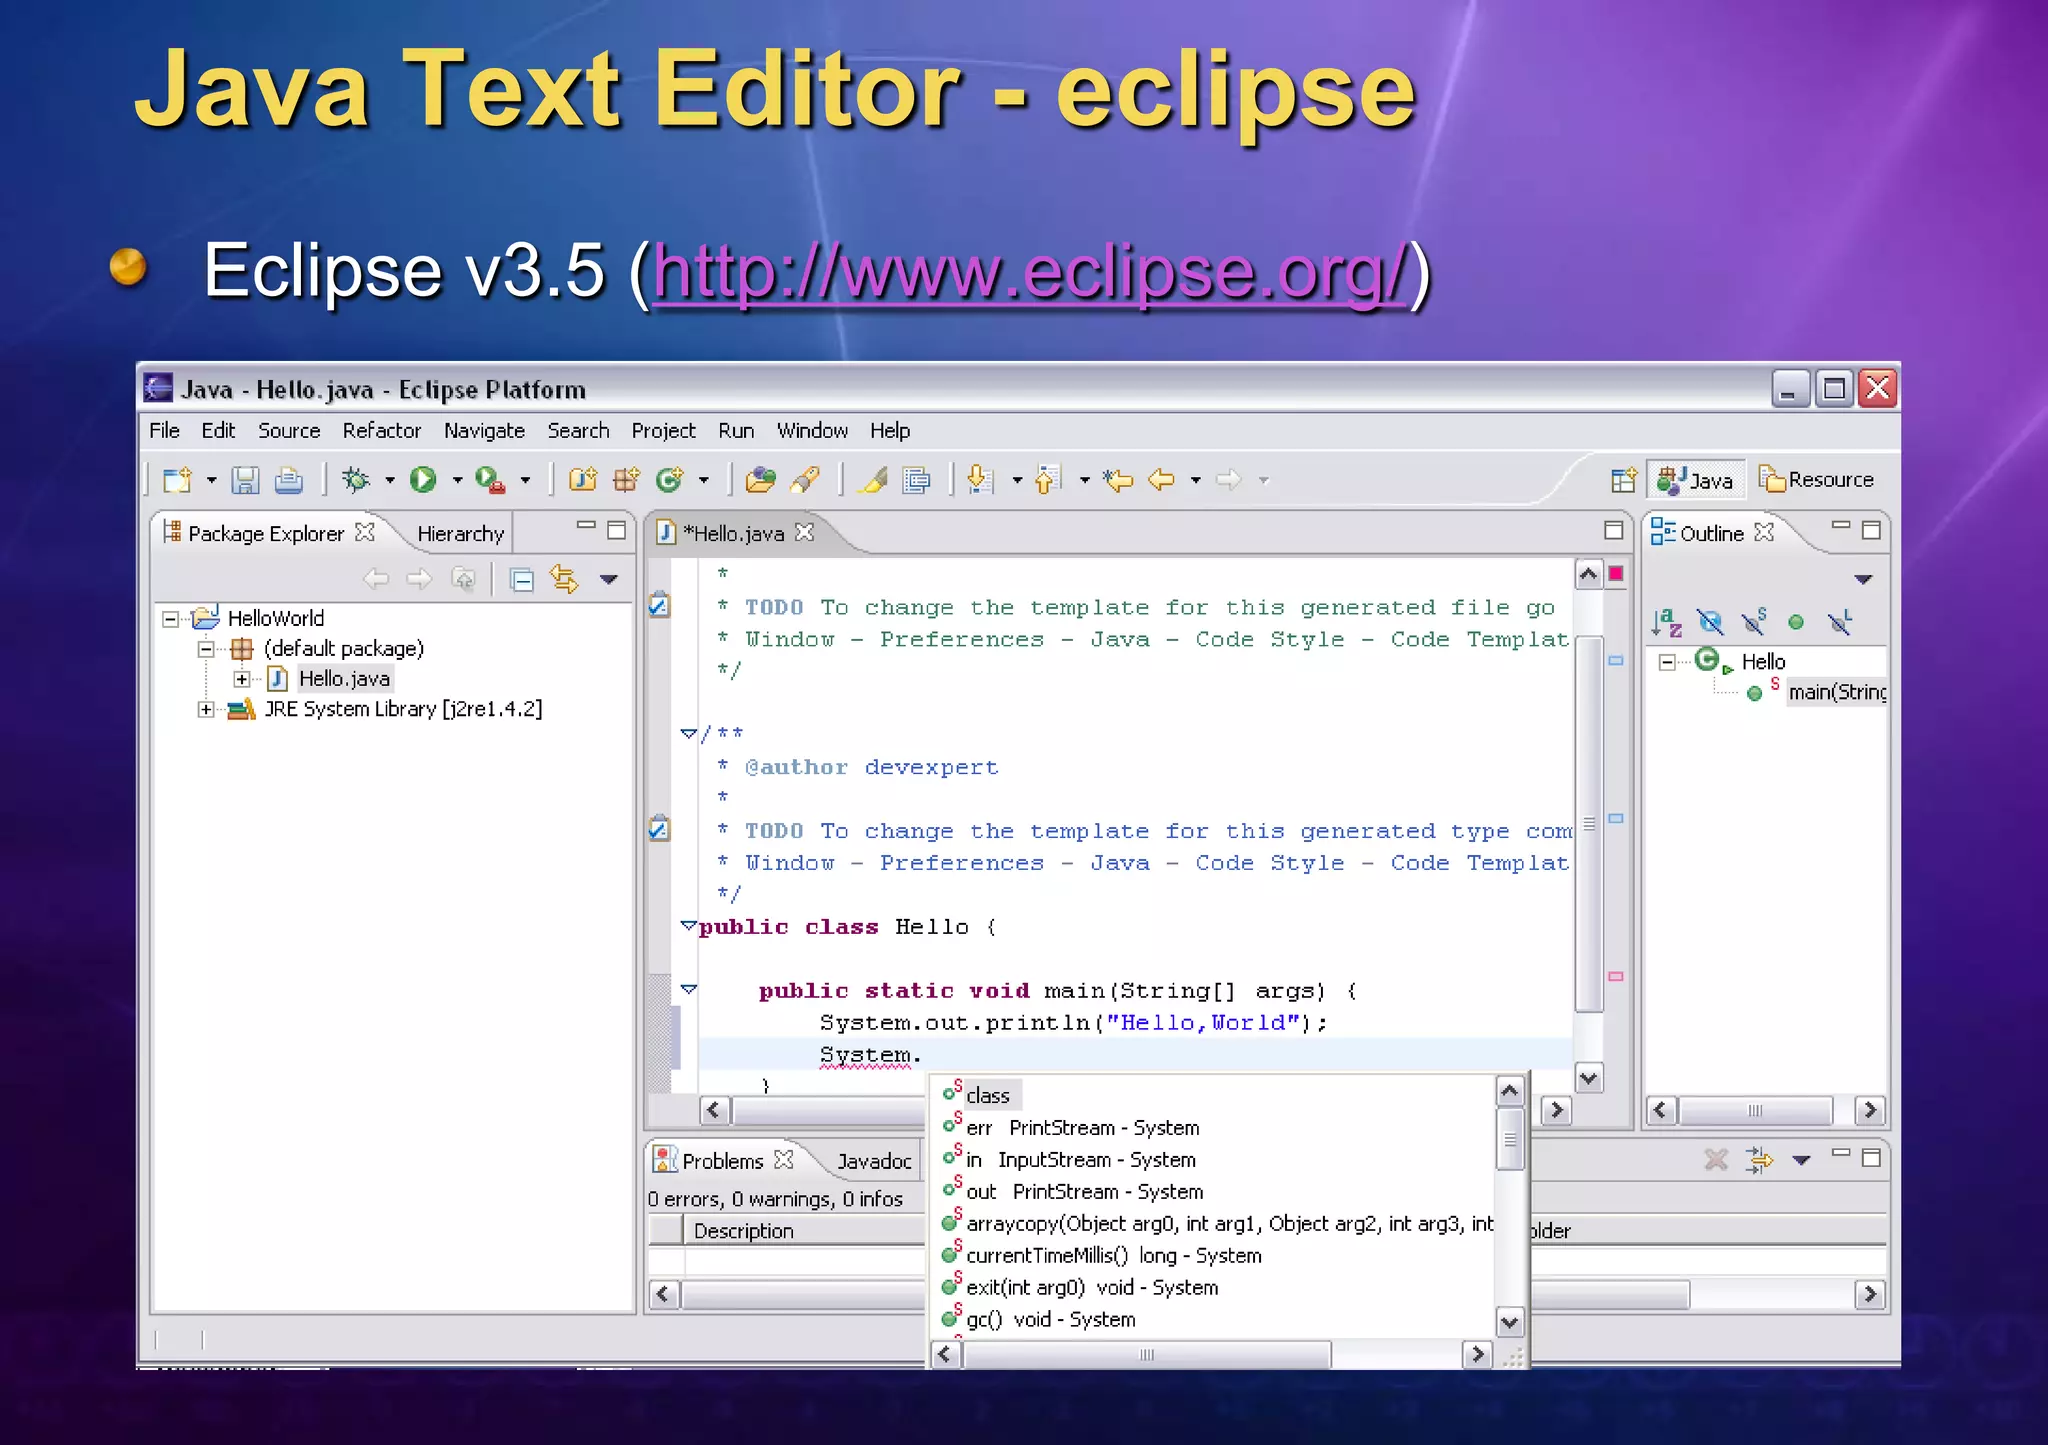
Task: Collapse the Hello class in Outline
Action: (1667, 662)
